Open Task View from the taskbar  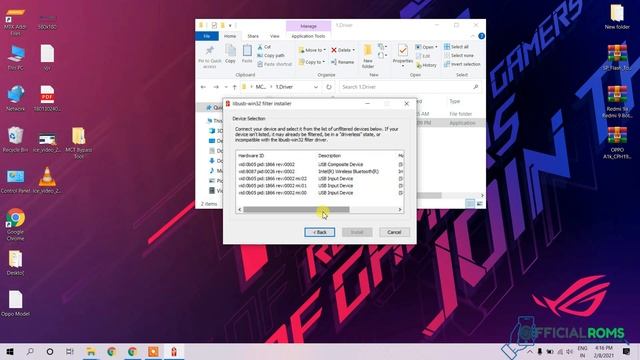[70, 351]
